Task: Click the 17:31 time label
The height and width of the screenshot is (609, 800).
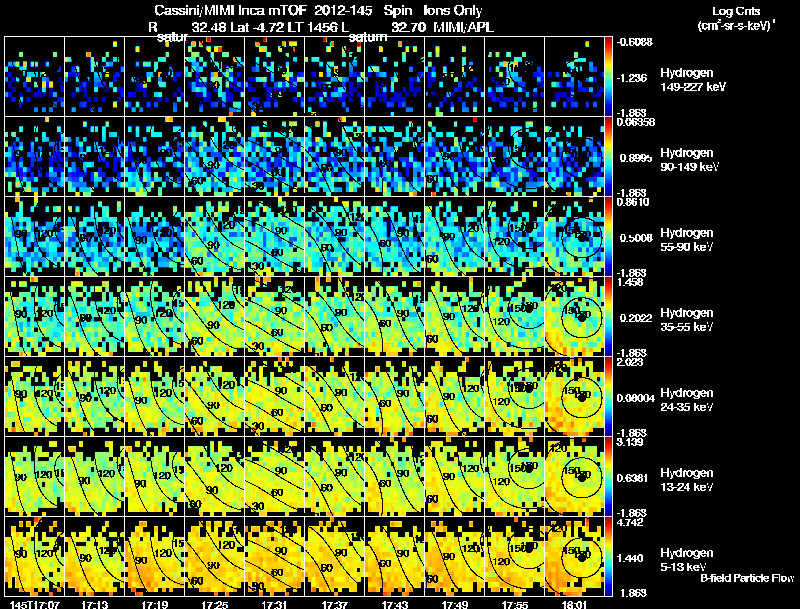Action: pyautogui.click(x=274, y=604)
